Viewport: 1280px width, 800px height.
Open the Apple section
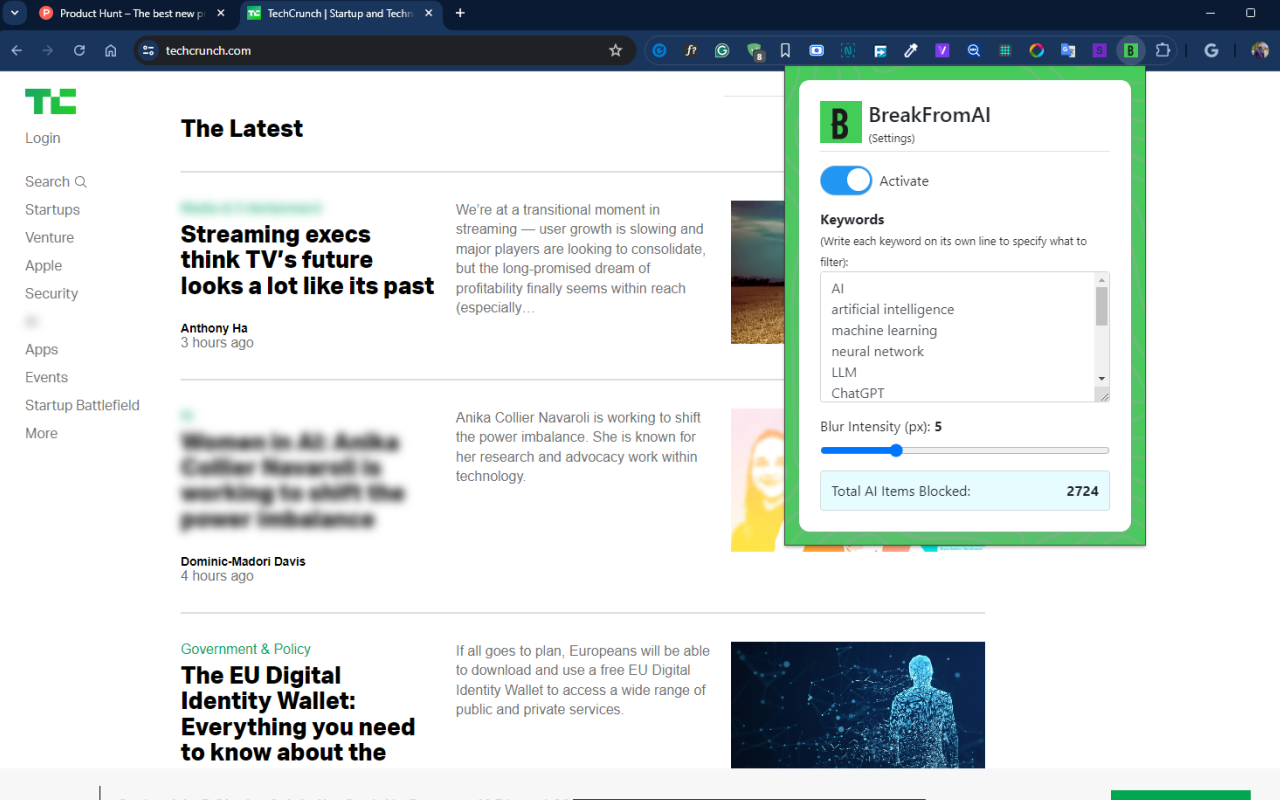tap(43, 265)
